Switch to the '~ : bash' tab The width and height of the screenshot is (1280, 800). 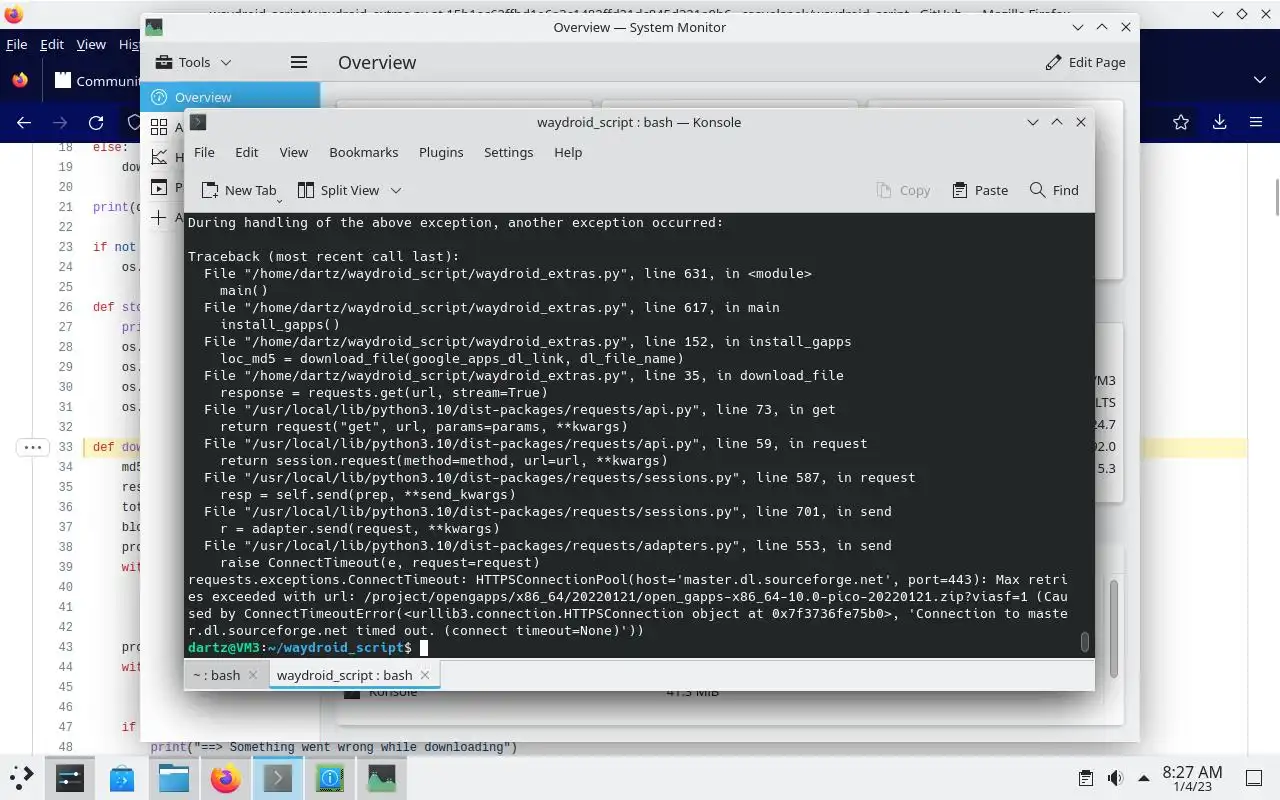pyautogui.click(x=217, y=675)
